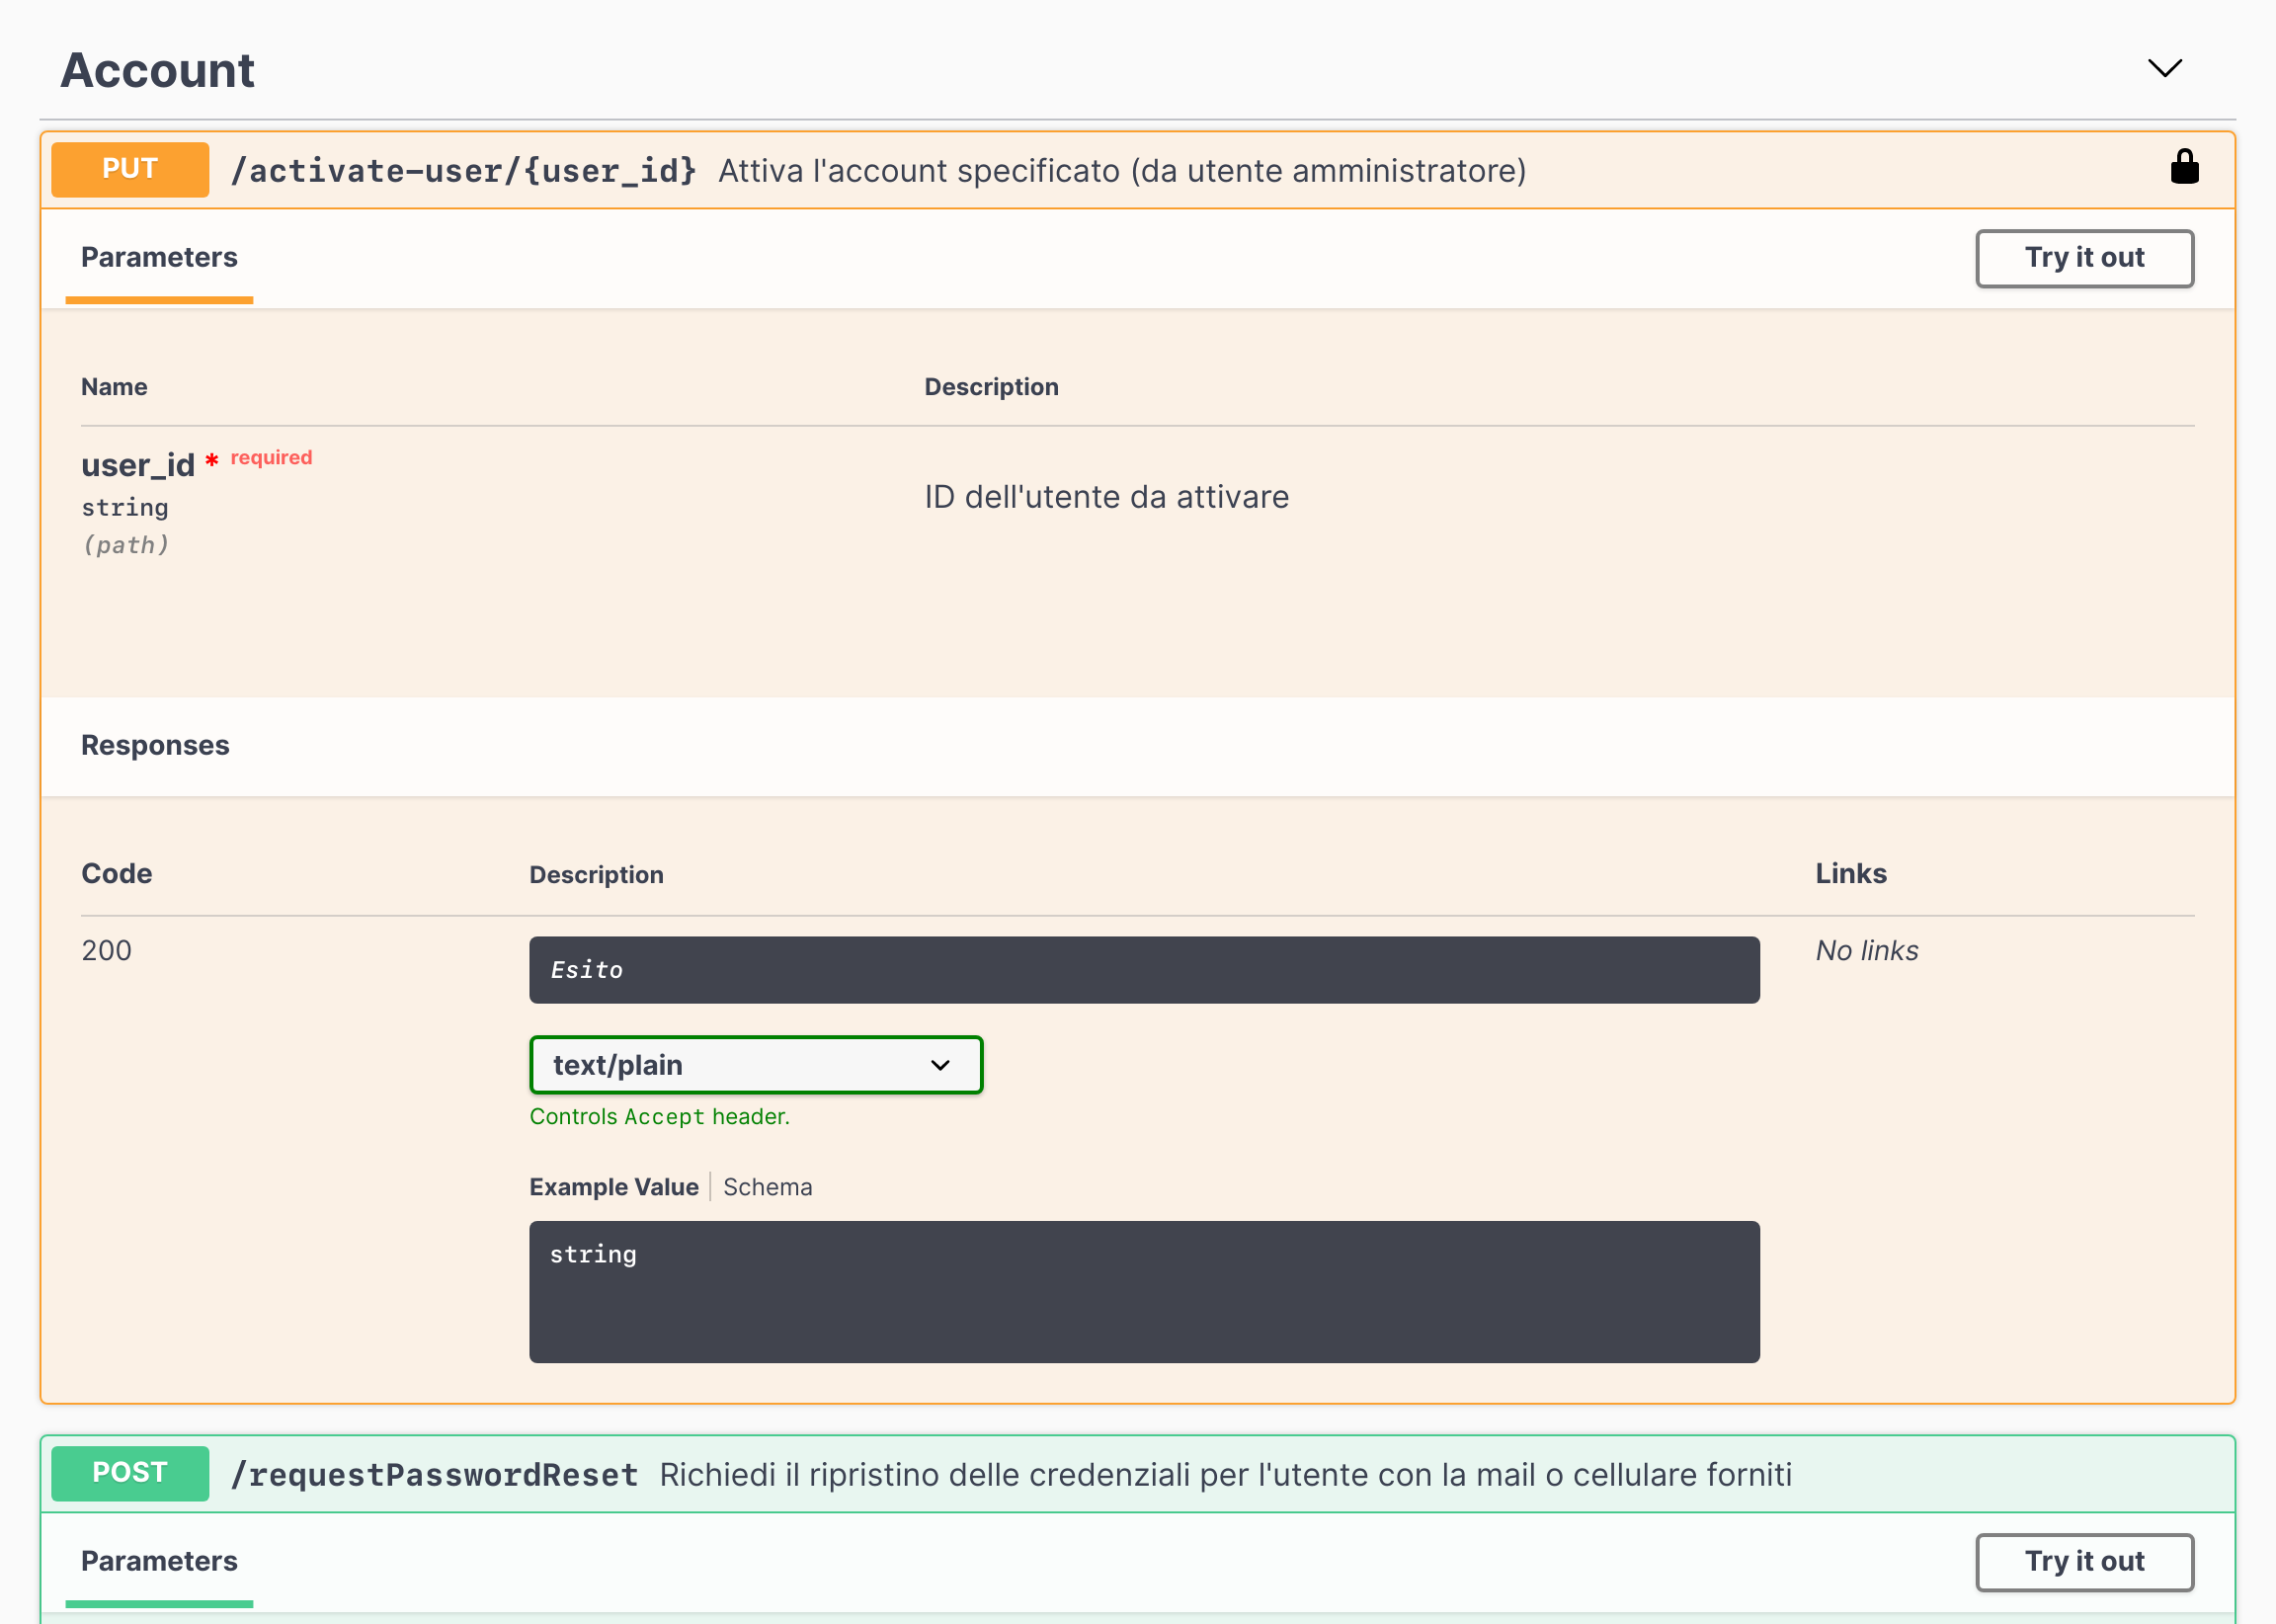Click the /activate-user/{user_id} path text
The height and width of the screenshot is (1624, 2276).
(463, 171)
